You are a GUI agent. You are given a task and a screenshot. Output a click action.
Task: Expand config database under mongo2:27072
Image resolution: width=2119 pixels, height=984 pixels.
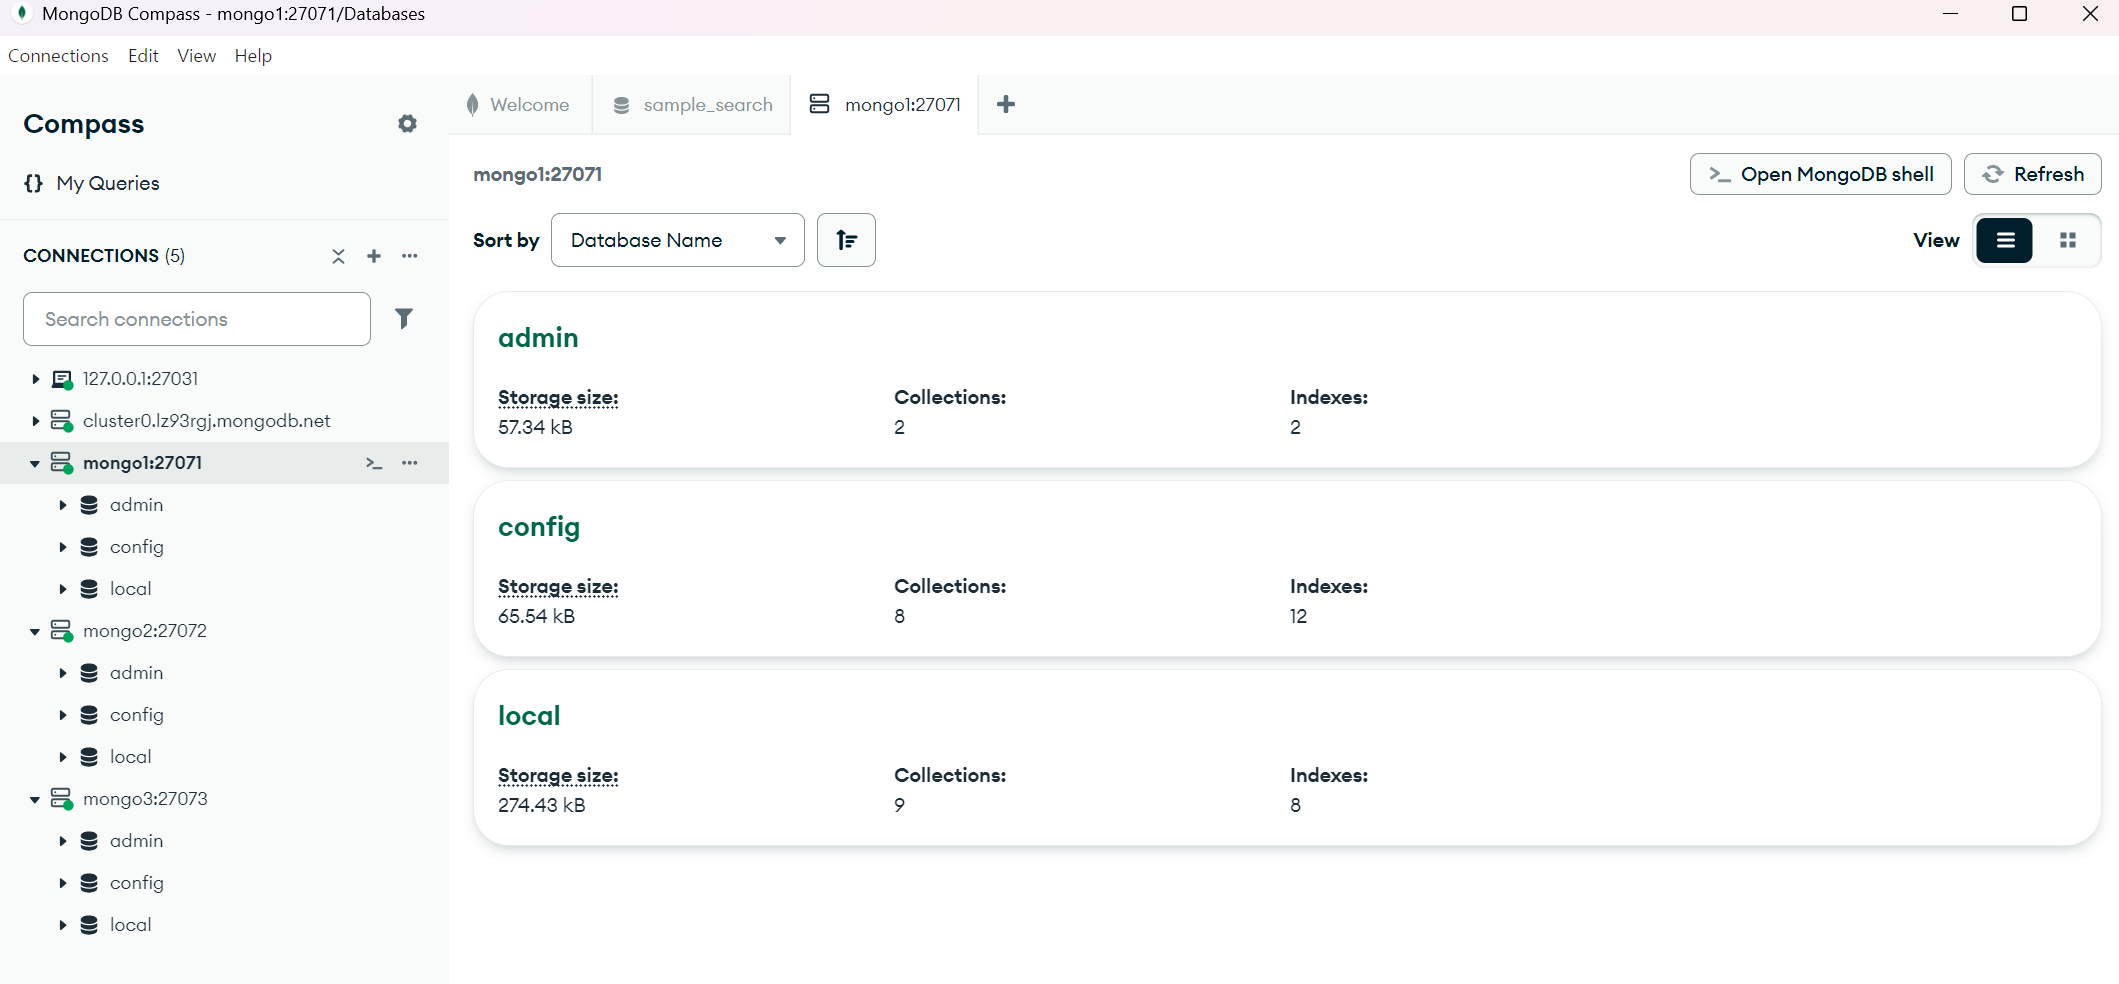pyautogui.click(x=62, y=715)
